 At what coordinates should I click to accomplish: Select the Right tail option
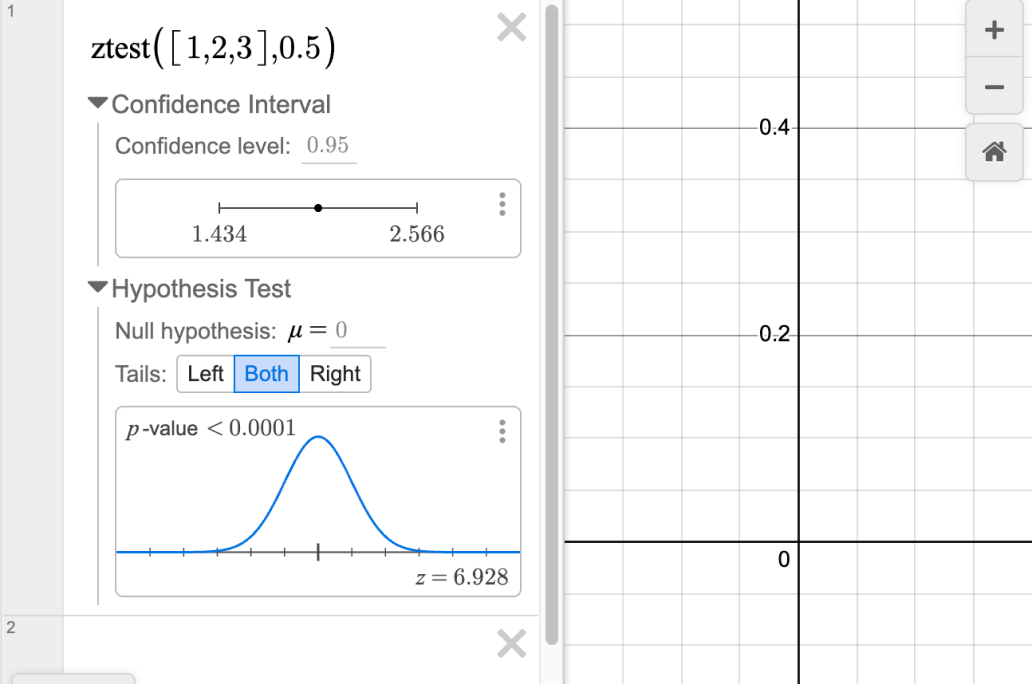click(x=335, y=374)
